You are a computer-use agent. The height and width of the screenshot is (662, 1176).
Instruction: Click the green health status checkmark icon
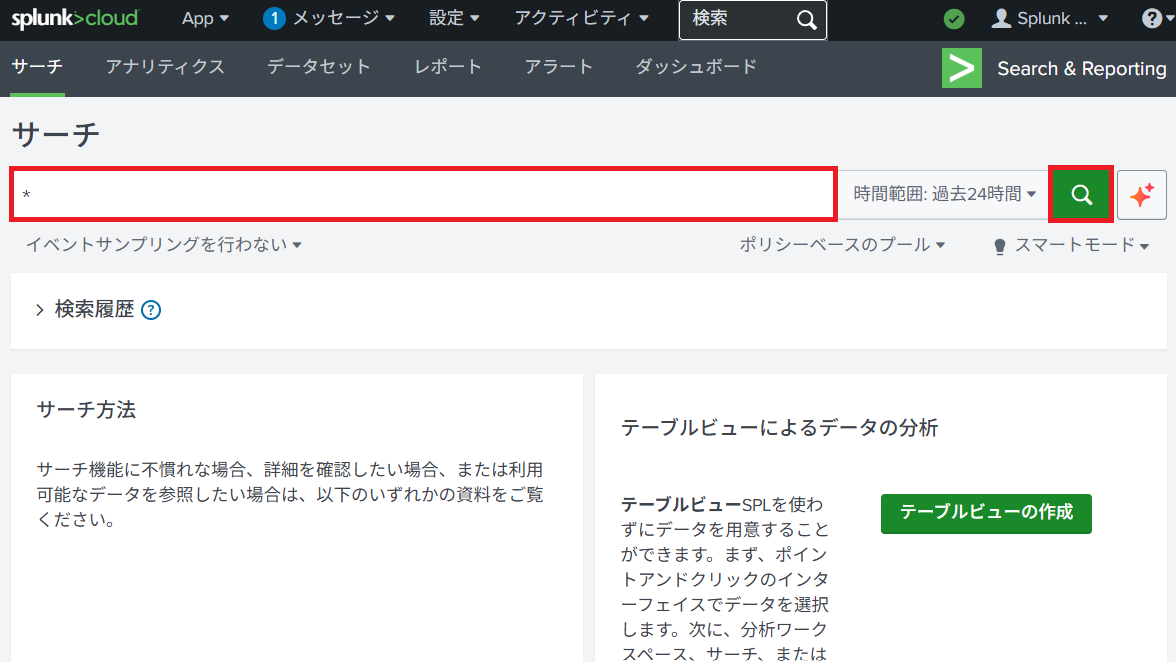tap(954, 19)
